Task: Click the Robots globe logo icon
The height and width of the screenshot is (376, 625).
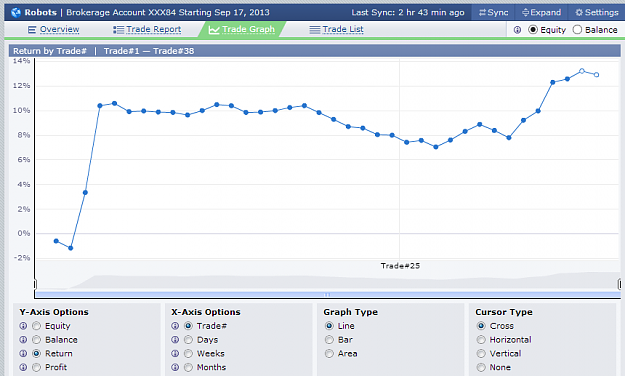Action: point(16,12)
